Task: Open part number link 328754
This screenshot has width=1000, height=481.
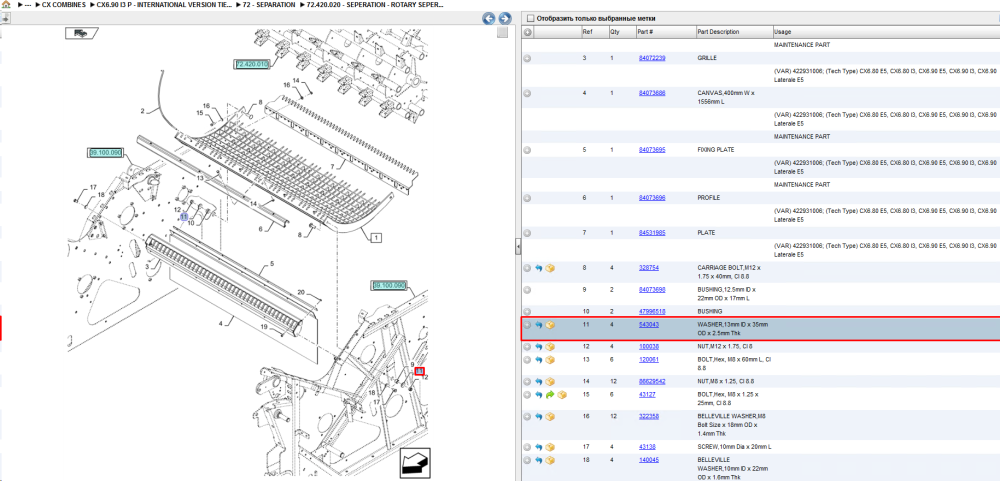Action: [x=649, y=268]
